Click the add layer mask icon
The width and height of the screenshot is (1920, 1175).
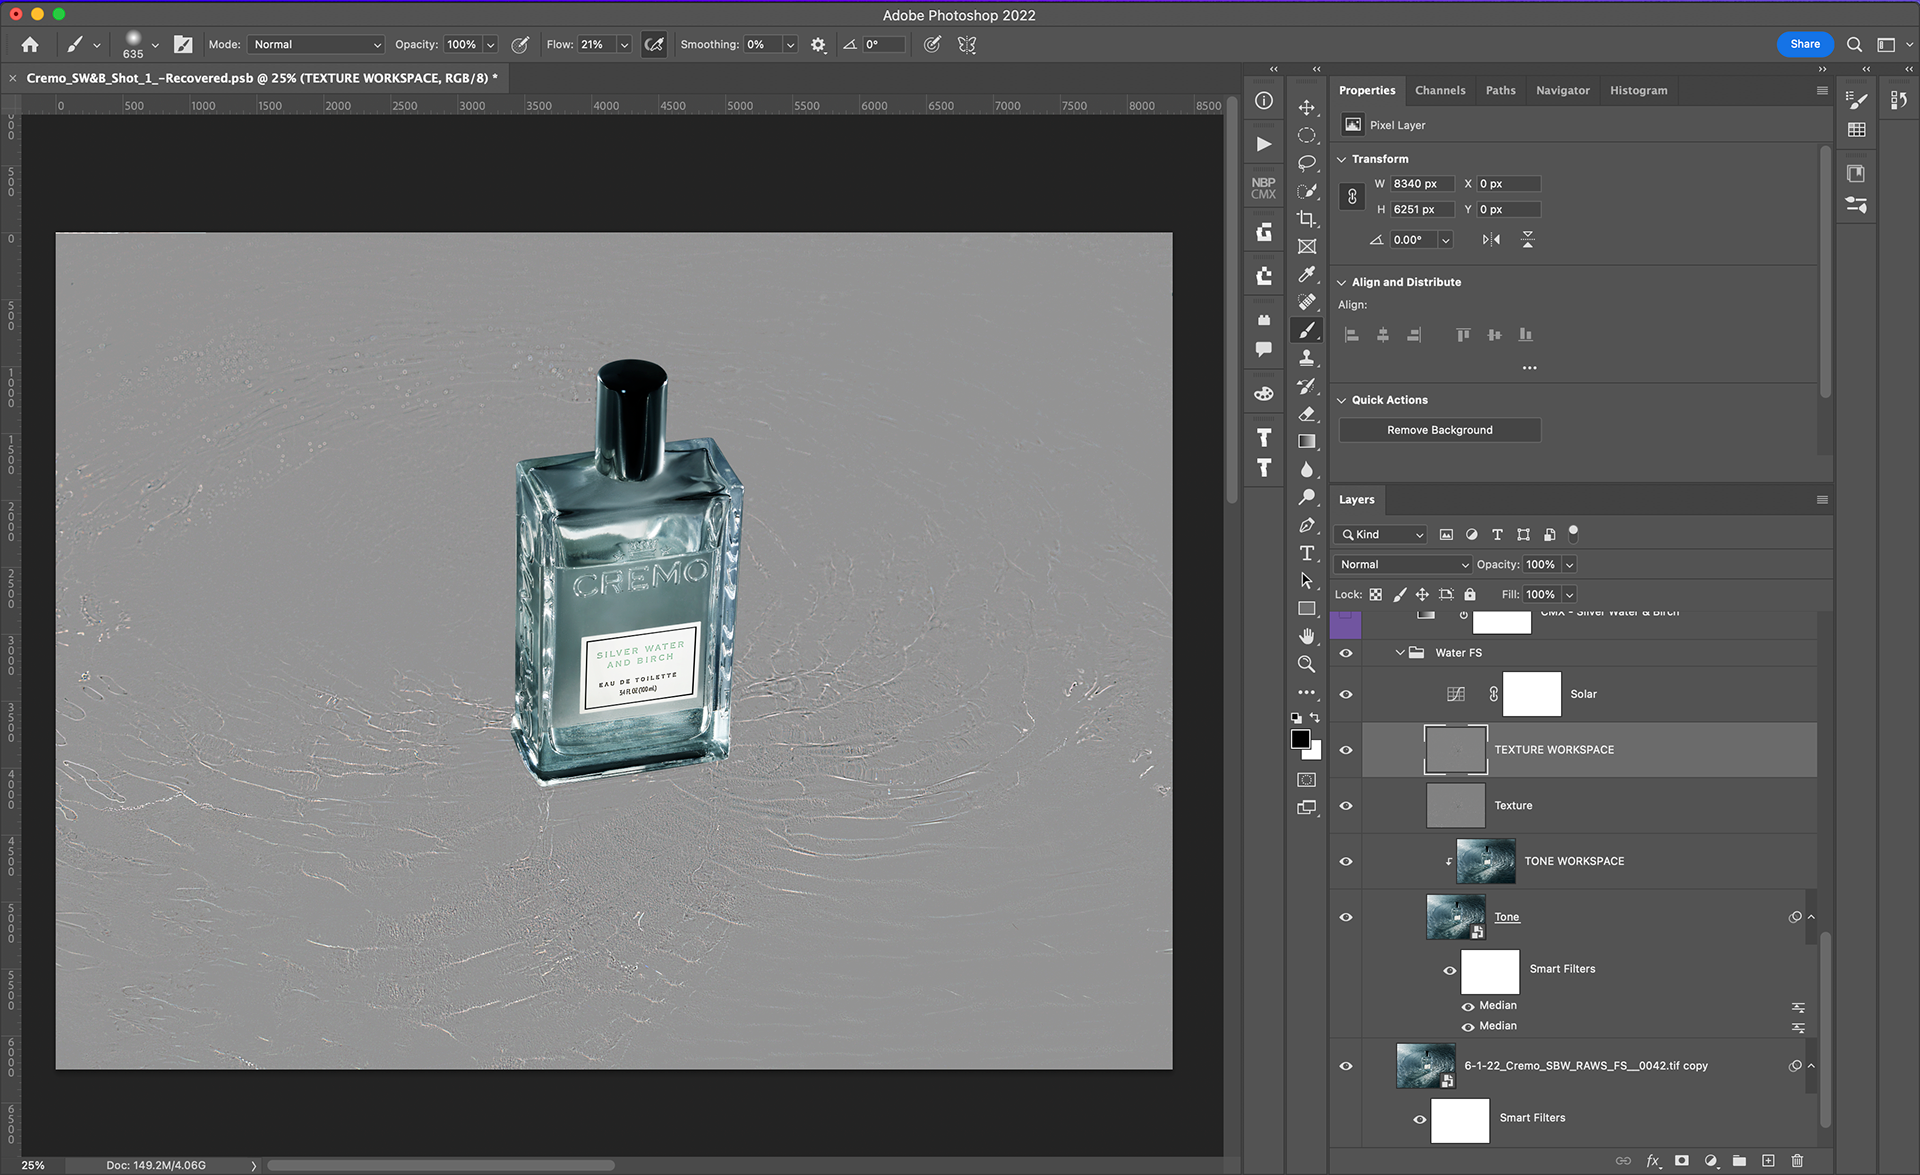tap(1682, 1161)
